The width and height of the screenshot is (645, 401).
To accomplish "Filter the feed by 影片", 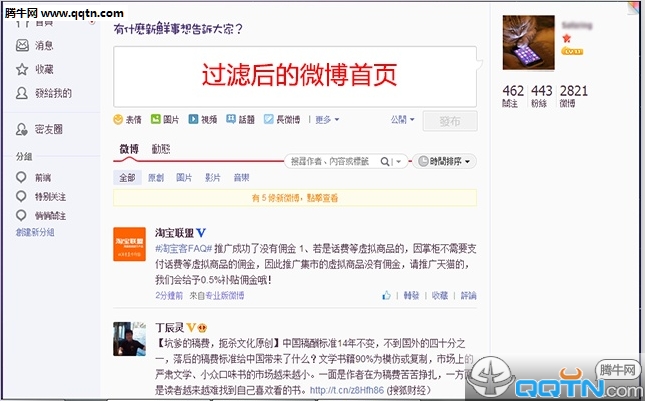I will 213,178.
